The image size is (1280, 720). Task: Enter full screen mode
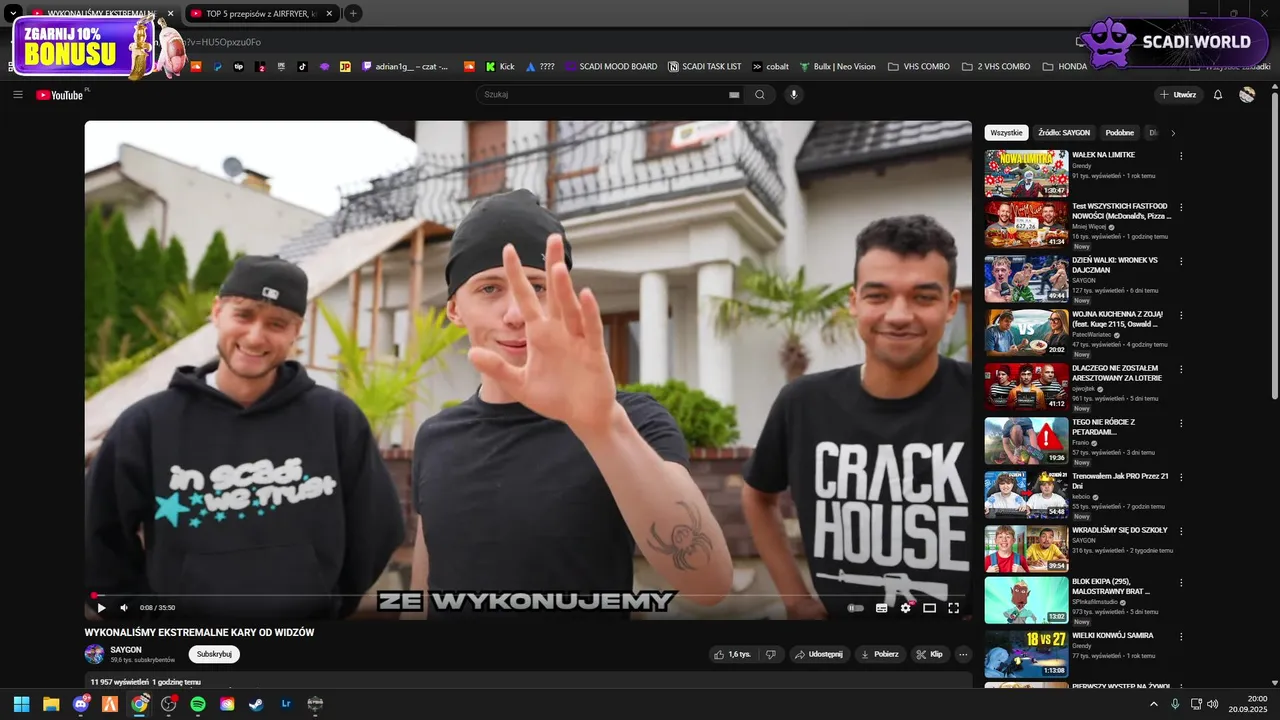click(953, 607)
